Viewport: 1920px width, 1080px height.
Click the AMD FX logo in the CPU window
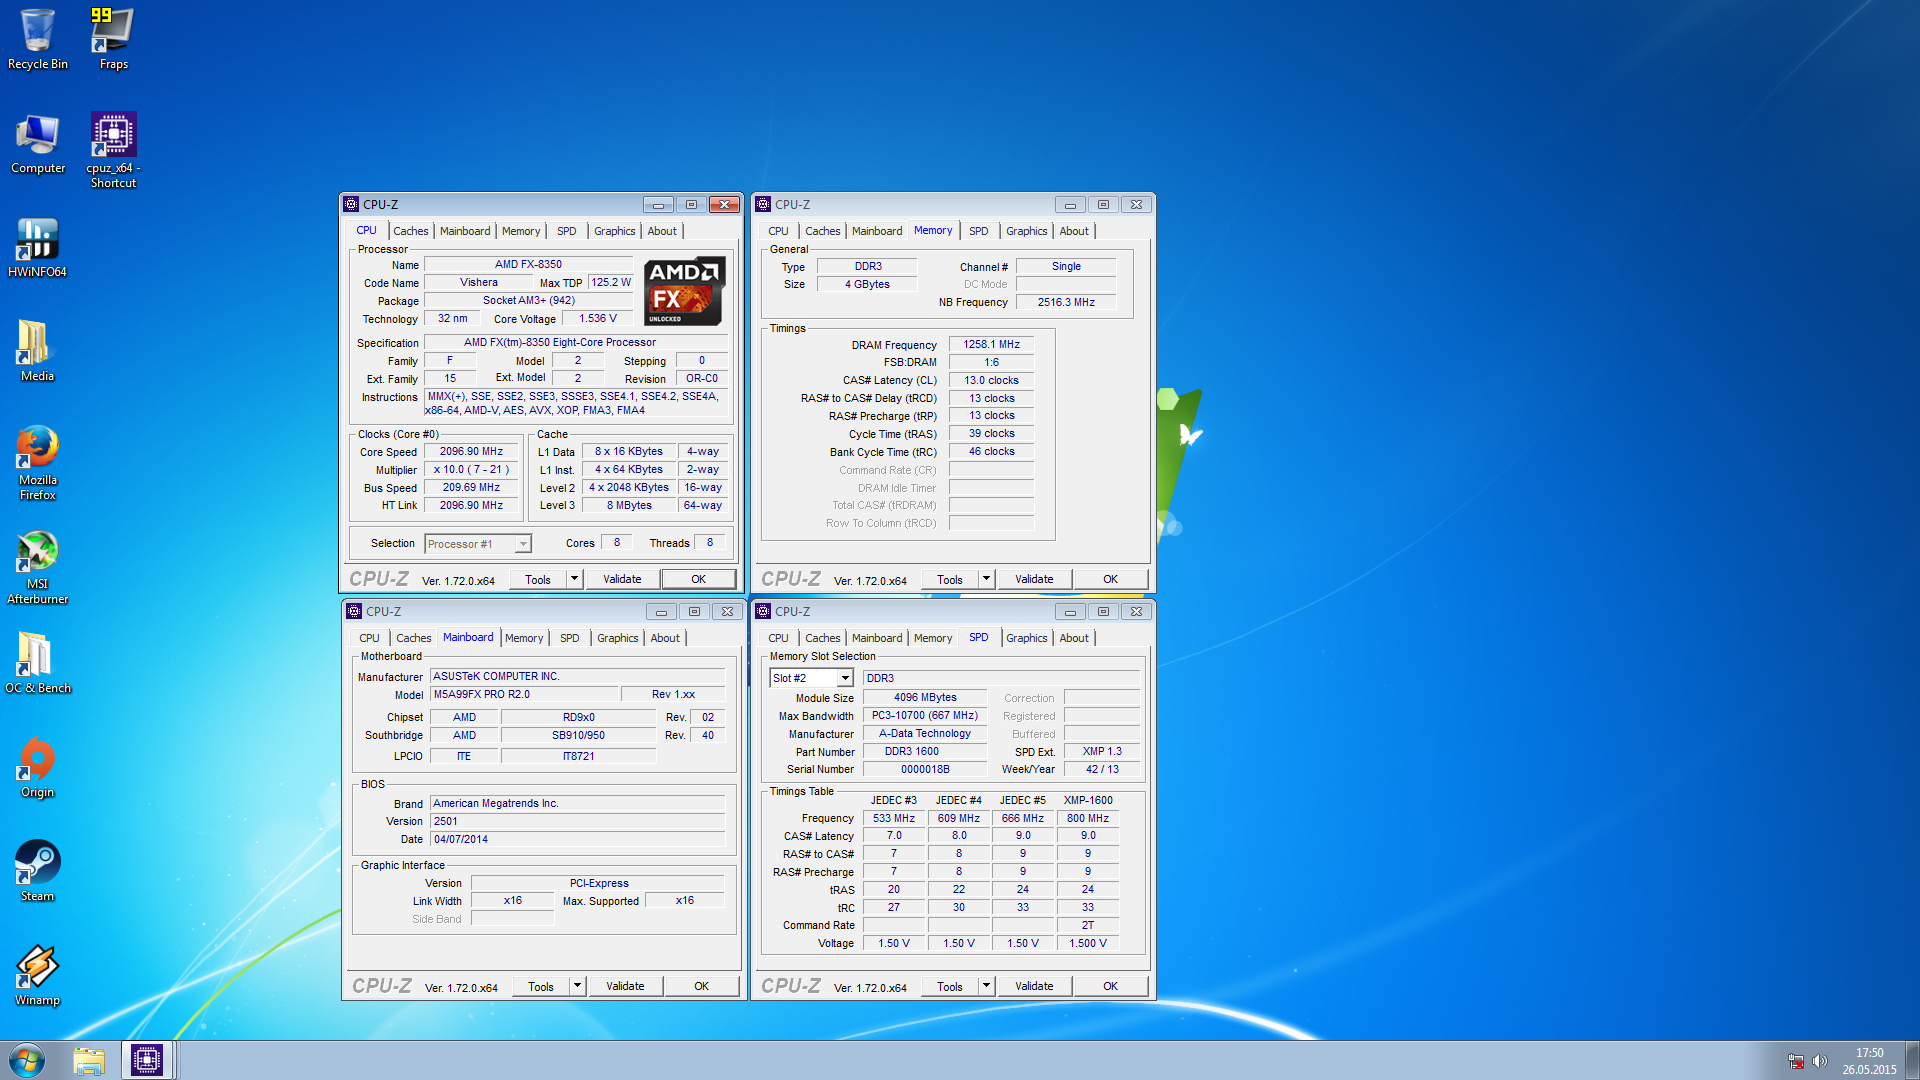[685, 291]
